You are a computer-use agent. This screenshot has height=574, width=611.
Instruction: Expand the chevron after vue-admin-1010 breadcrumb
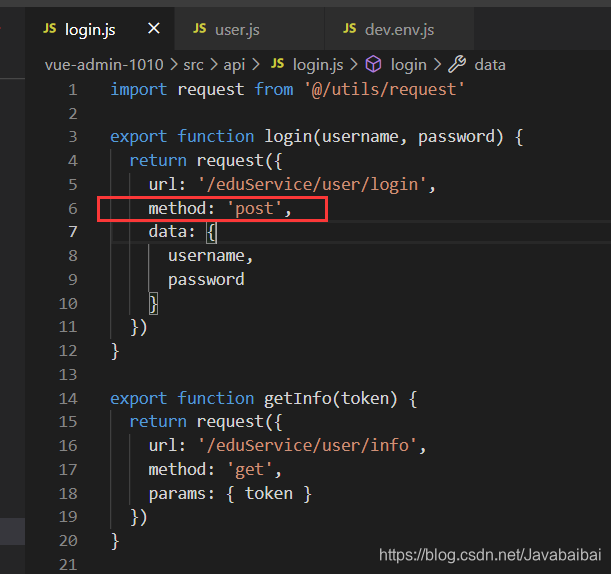tap(174, 64)
